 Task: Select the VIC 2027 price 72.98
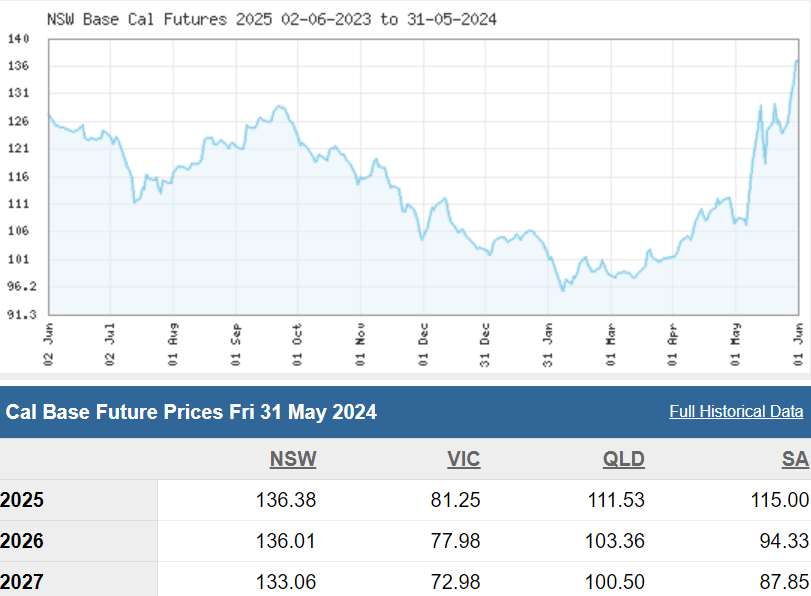pos(455,582)
